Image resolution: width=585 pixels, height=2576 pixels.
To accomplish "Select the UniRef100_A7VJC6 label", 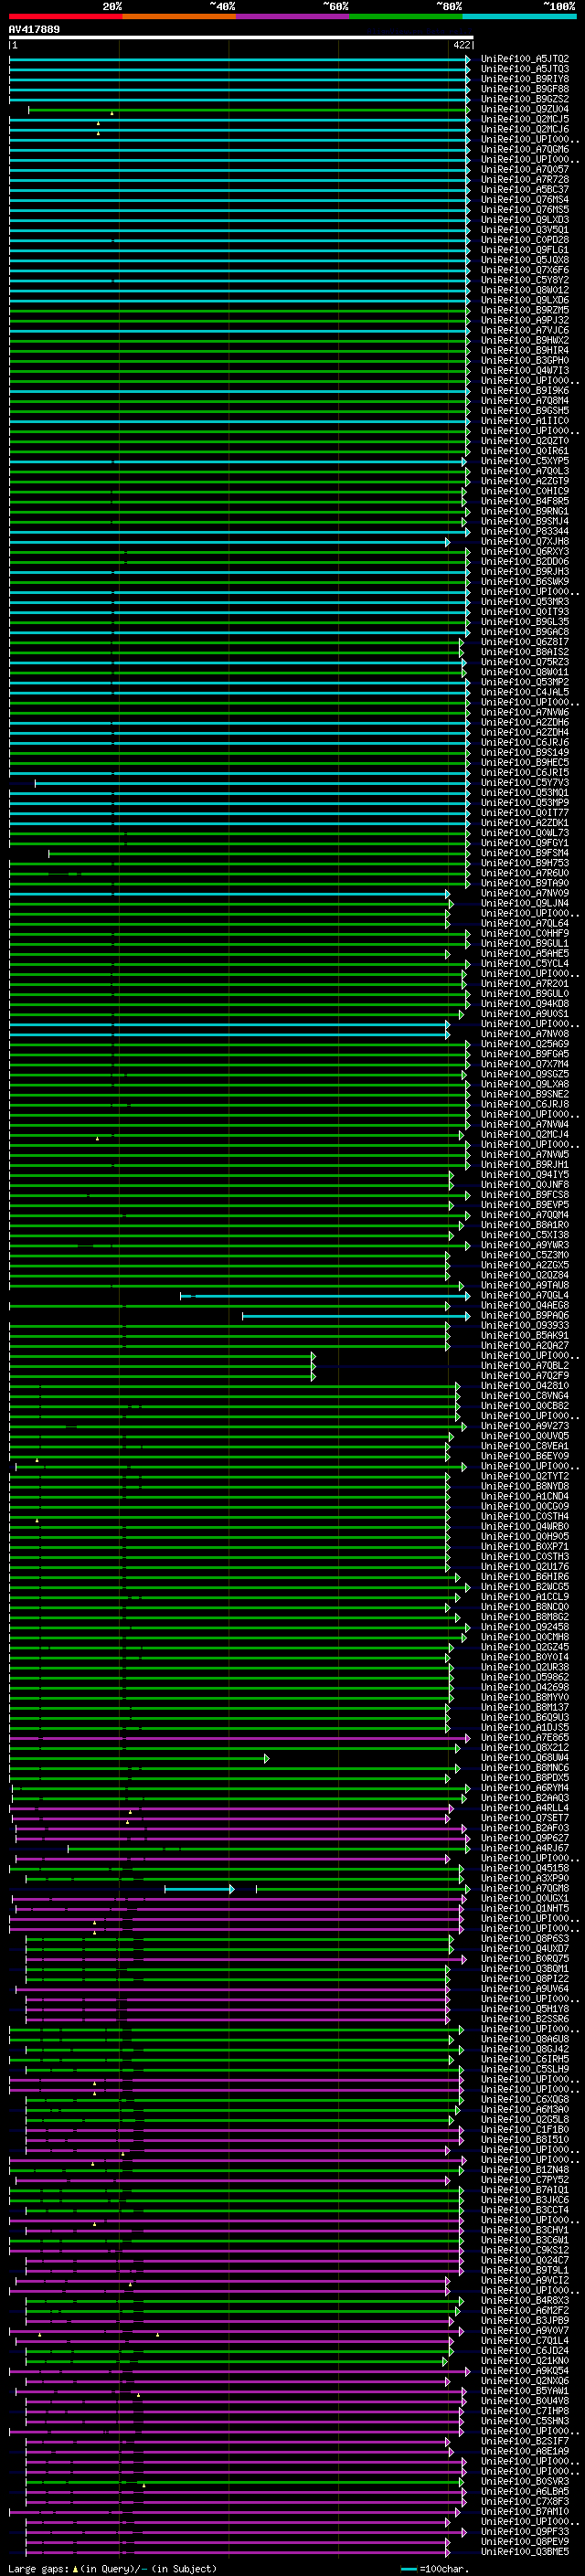I will 525,330.
